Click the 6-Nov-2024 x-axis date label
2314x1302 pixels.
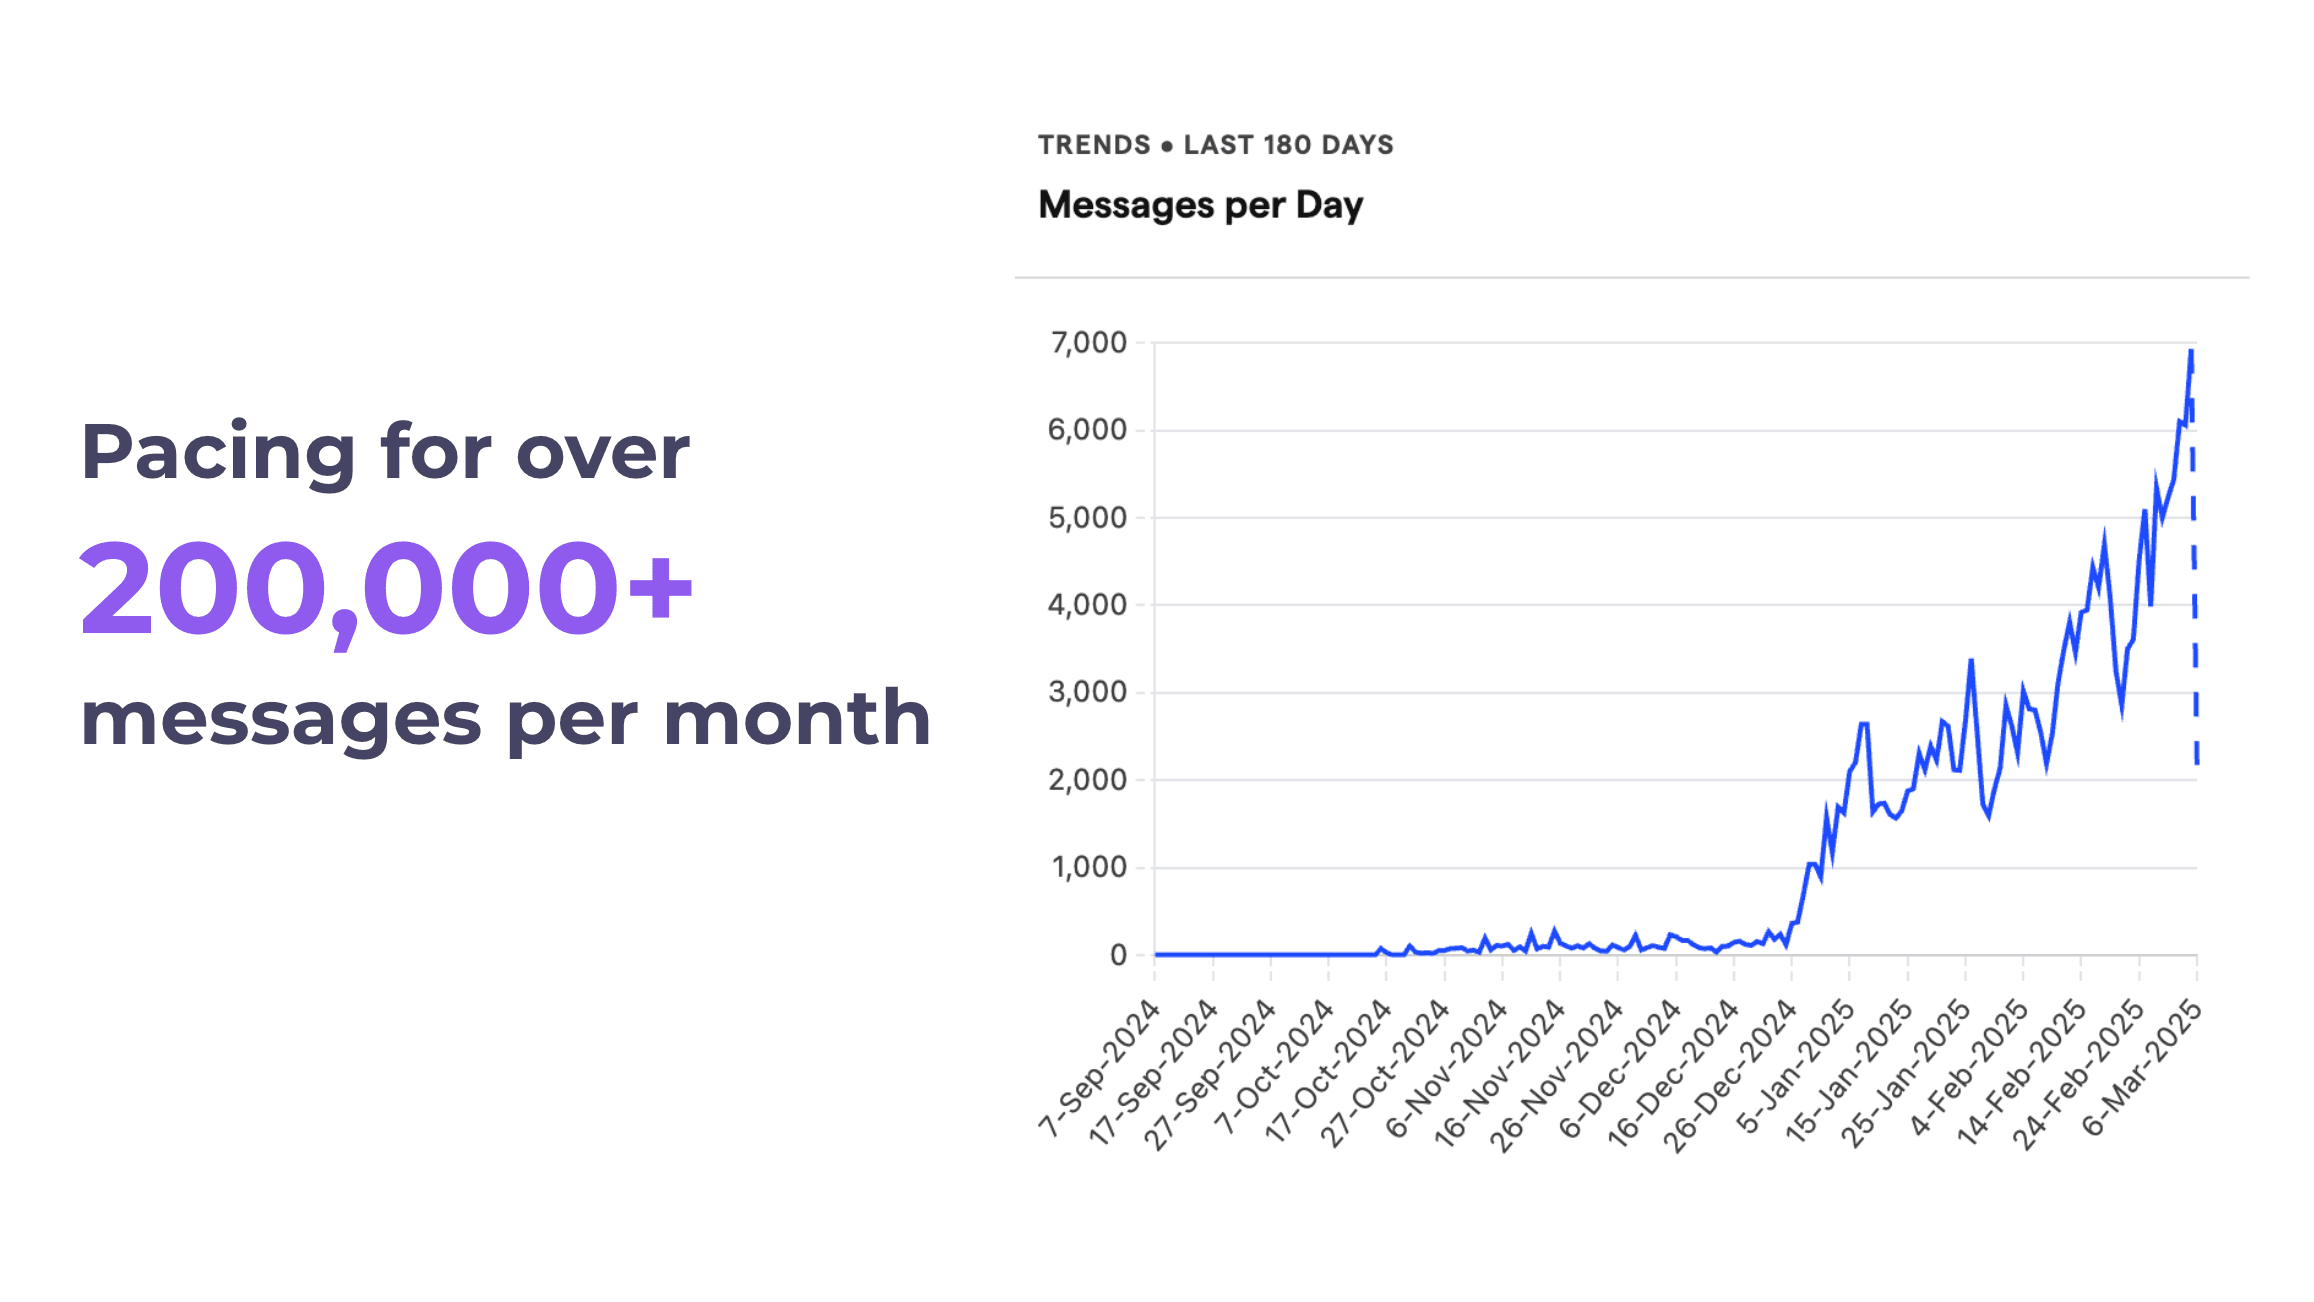tap(1447, 1068)
